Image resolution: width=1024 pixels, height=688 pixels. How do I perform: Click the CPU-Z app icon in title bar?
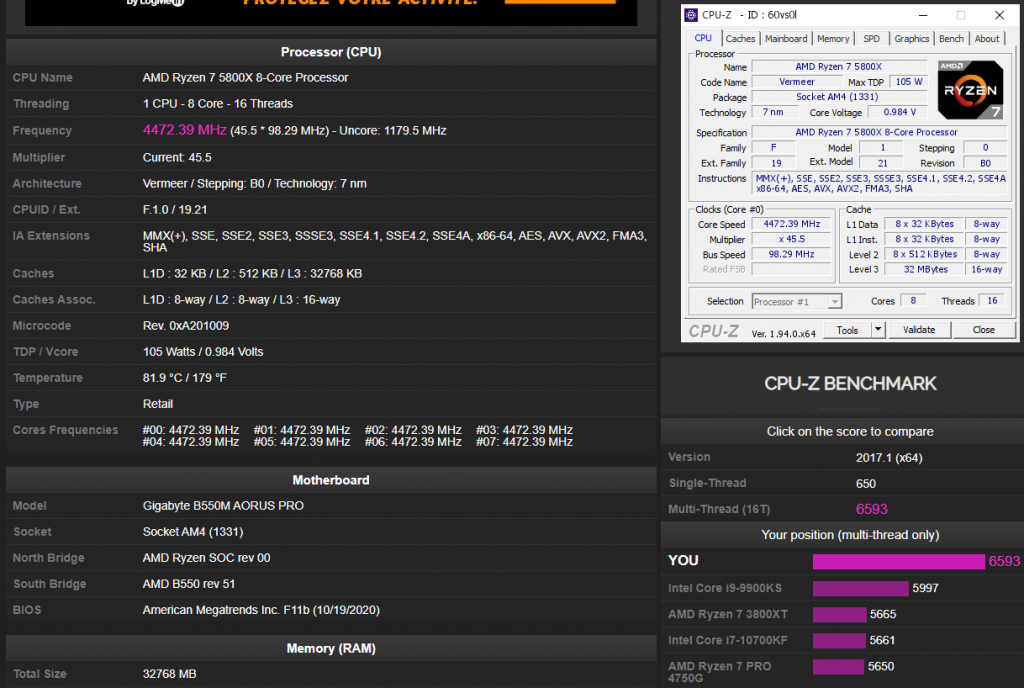[x=690, y=15]
